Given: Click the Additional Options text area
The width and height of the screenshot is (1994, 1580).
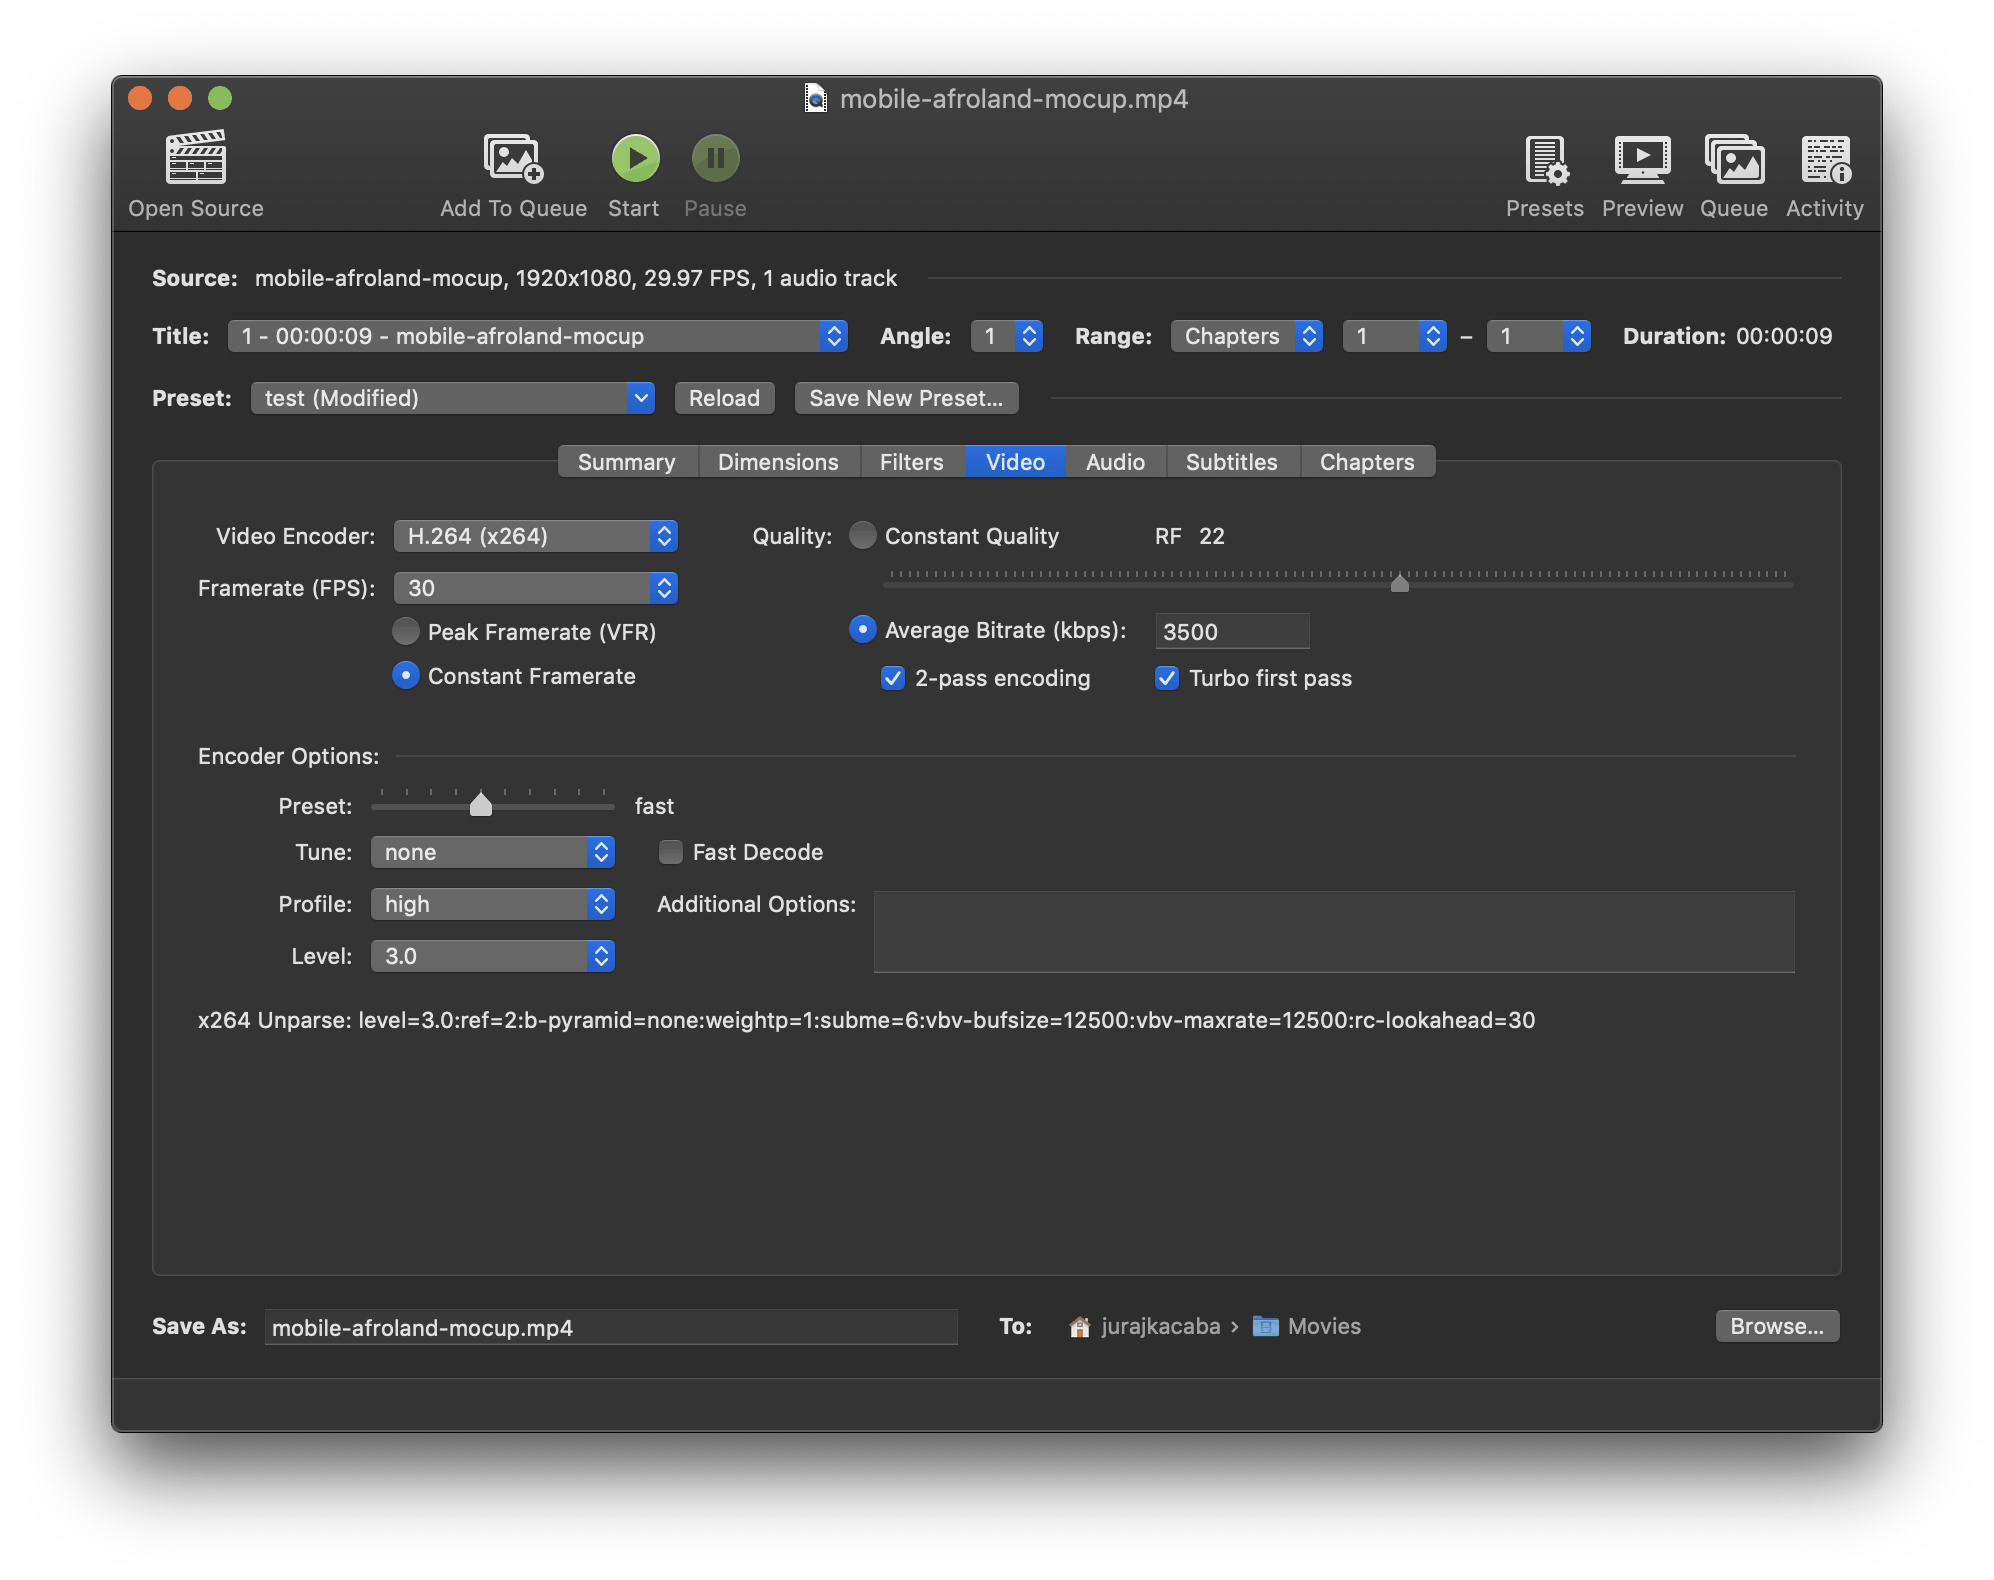Looking at the screenshot, I should pos(1334,931).
